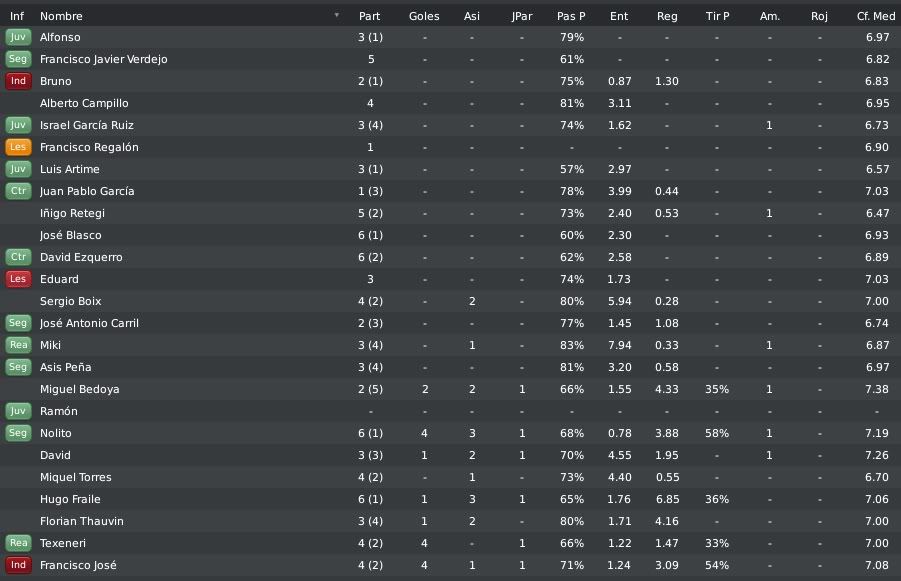Click the Seg badge next to Francisco Javier Verdejo
The width and height of the screenshot is (901, 581).
pyautogui.click(x=18, y=59)
